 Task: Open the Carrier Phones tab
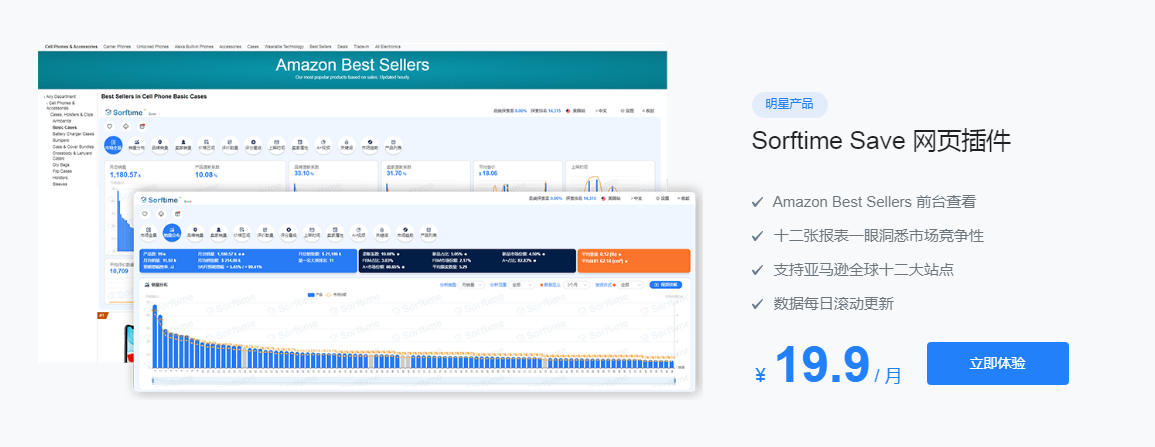point(116,46)
